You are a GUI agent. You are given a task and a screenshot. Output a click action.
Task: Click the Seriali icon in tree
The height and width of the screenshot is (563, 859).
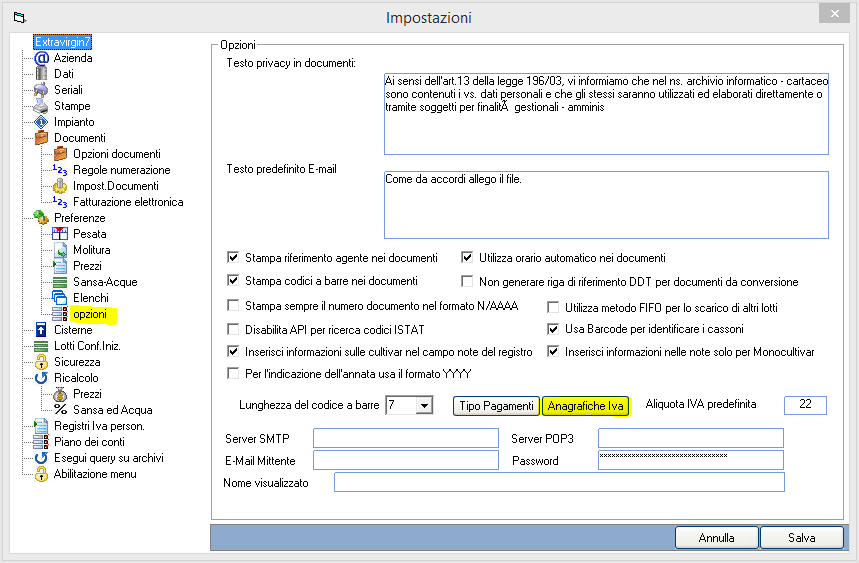[x=41, y=90]
